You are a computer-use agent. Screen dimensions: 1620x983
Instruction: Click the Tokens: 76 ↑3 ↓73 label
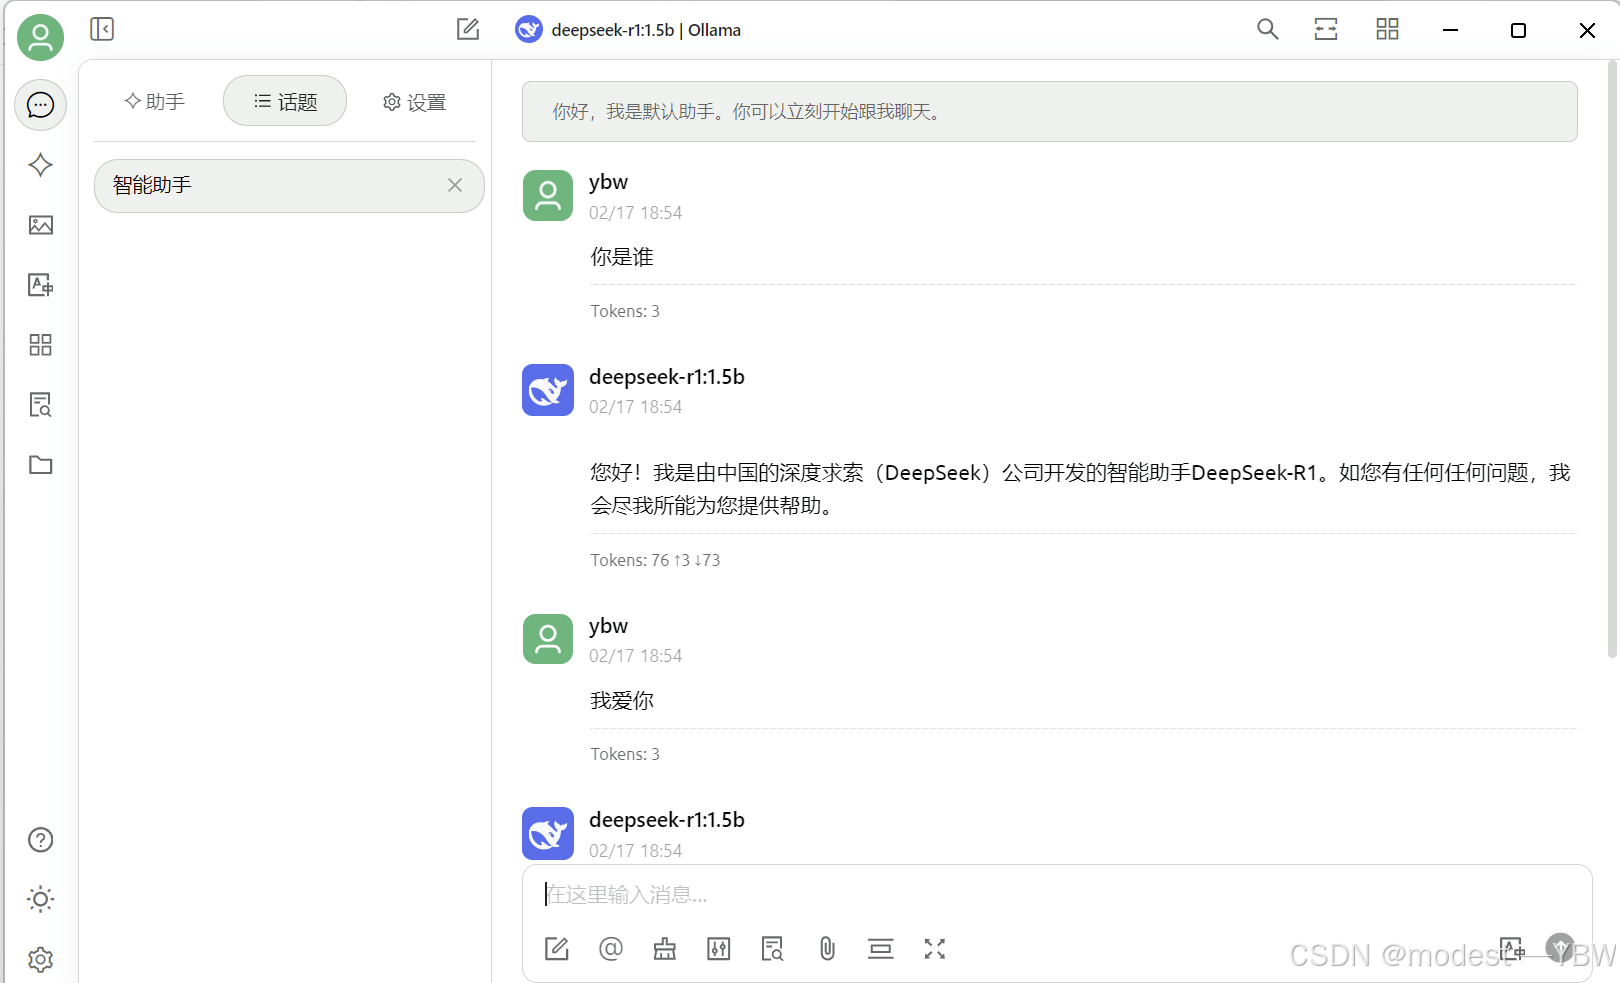pos(655,560)
